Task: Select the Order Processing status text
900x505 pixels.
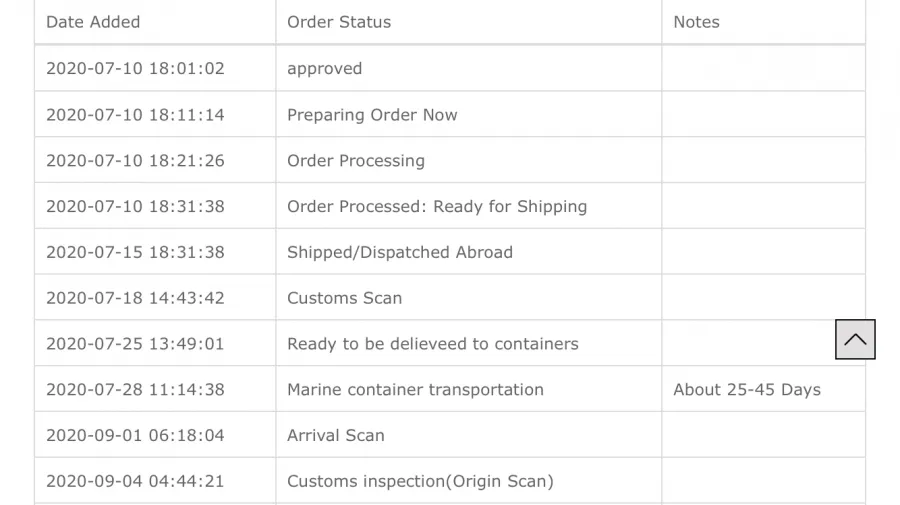Action: tap(356, 161)
